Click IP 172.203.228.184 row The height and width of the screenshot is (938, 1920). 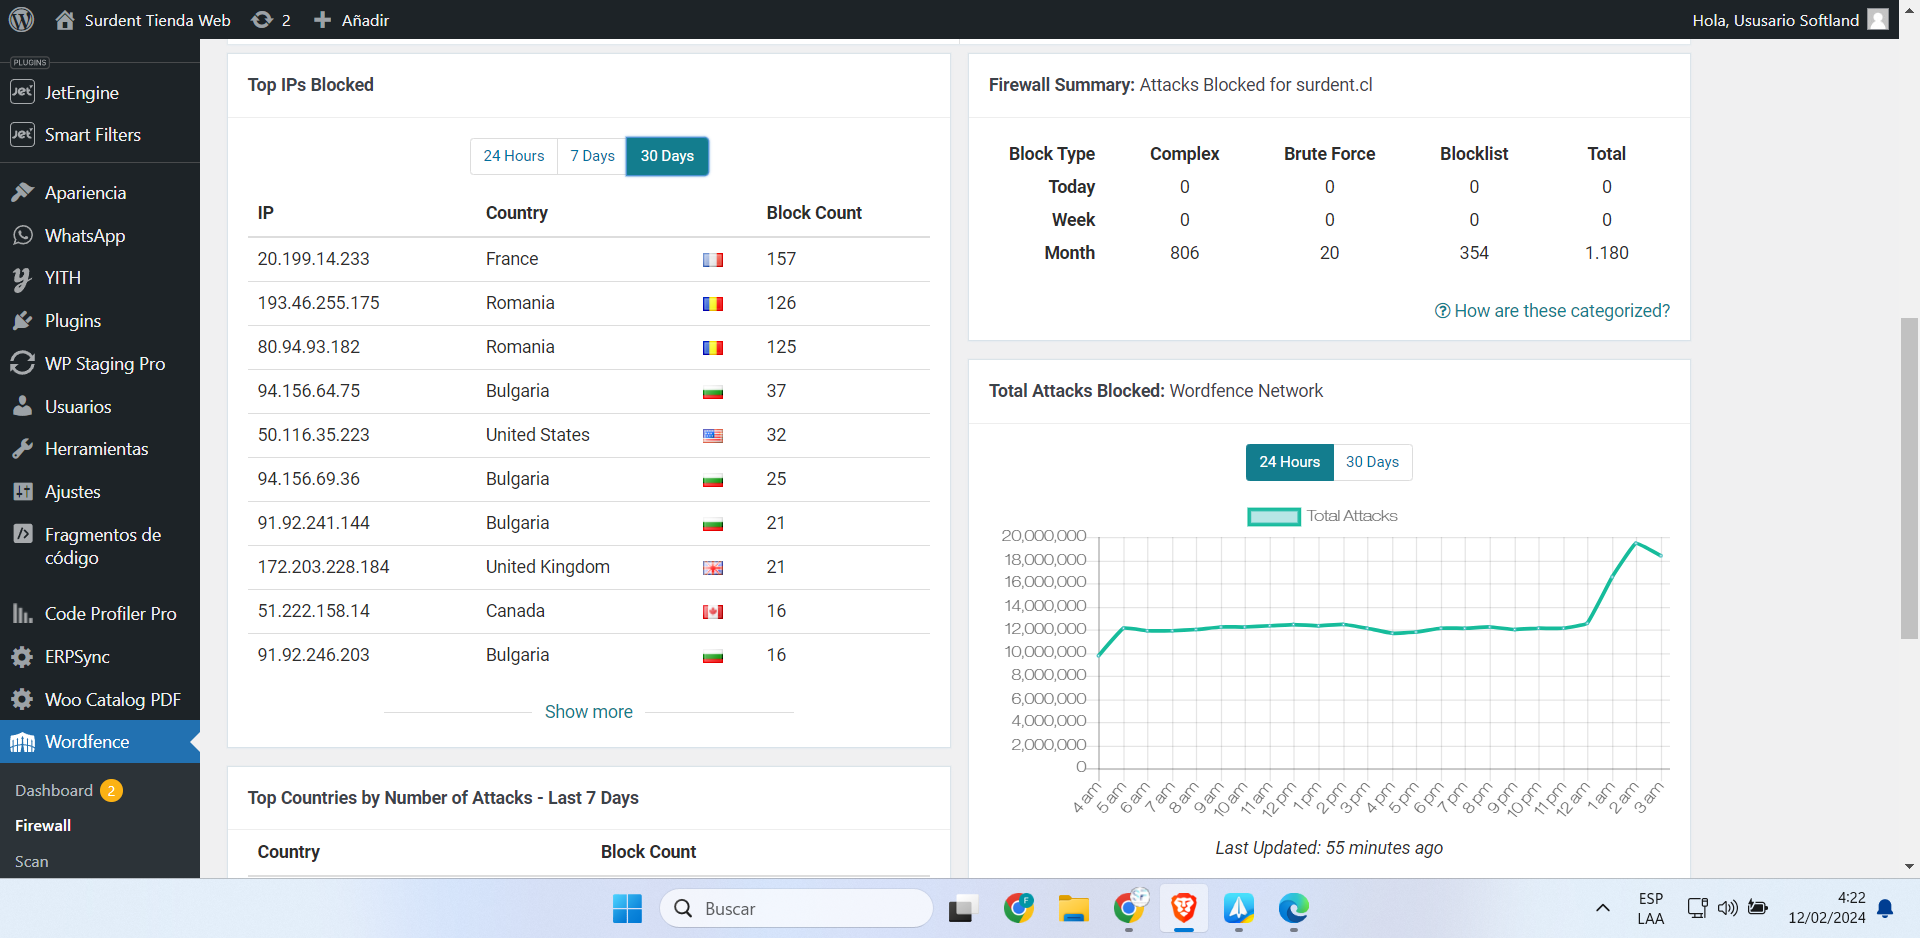(588, 567)
